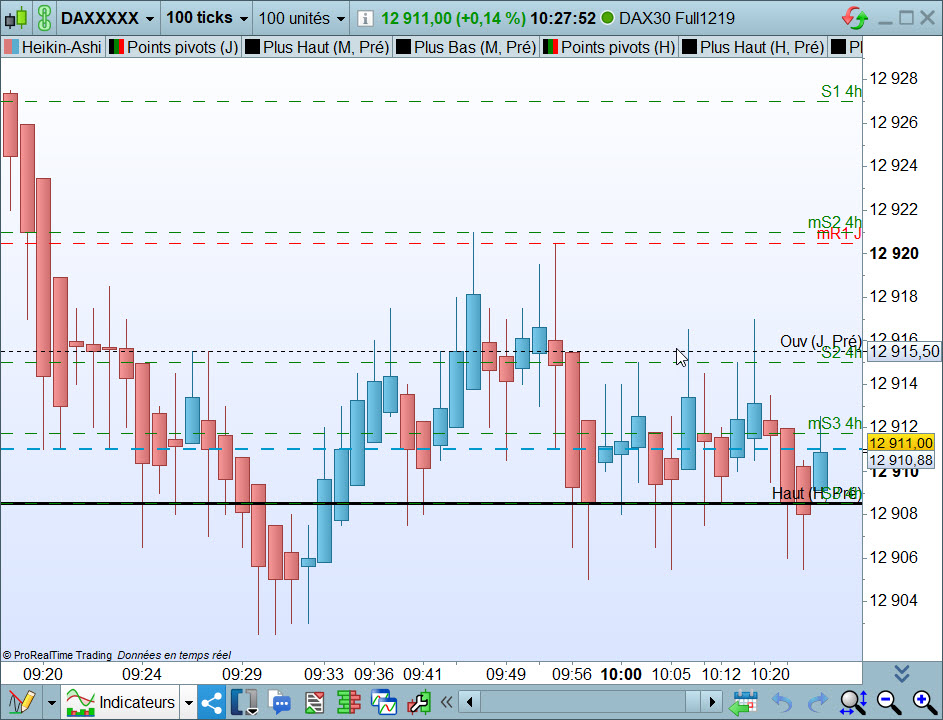Click the Indicateurs button
The width and height of the screenshot is (943, 720).
pyautogui.click(x=120, y=702)
